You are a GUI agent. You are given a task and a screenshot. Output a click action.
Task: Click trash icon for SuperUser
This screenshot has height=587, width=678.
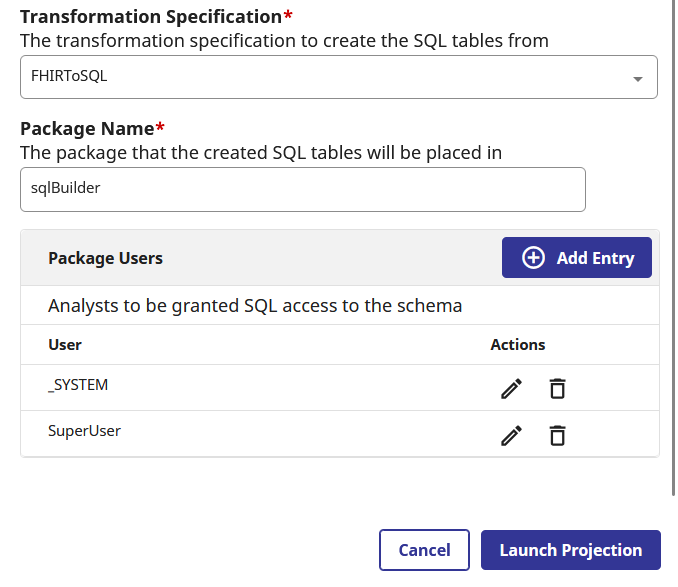[557, 435]
